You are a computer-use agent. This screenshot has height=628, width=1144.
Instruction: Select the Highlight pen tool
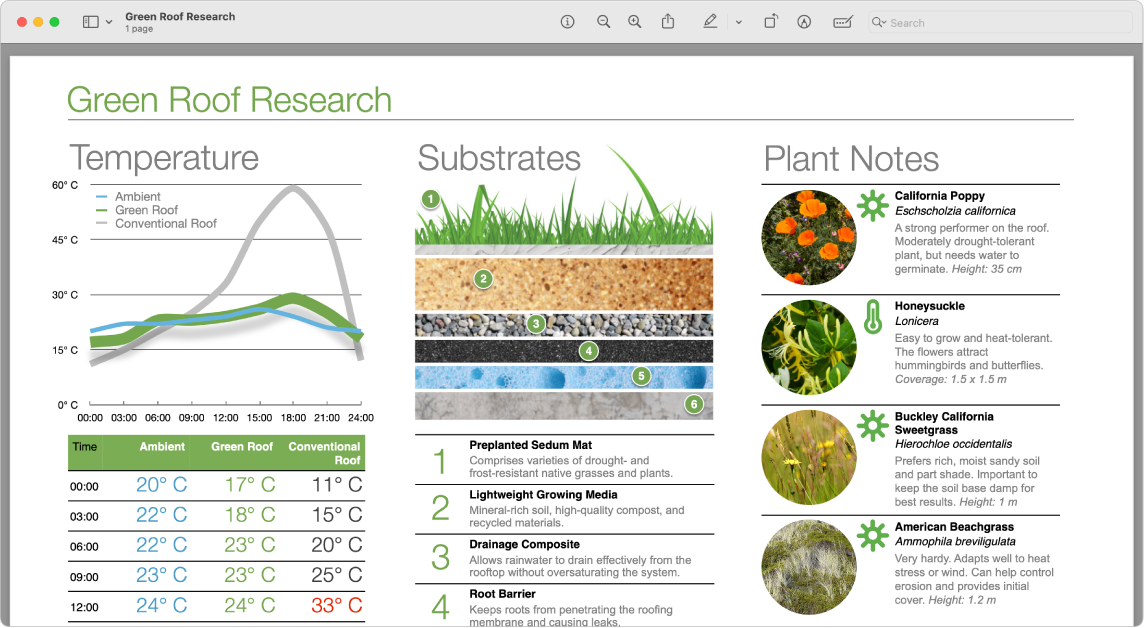click(x=710, y=21)
